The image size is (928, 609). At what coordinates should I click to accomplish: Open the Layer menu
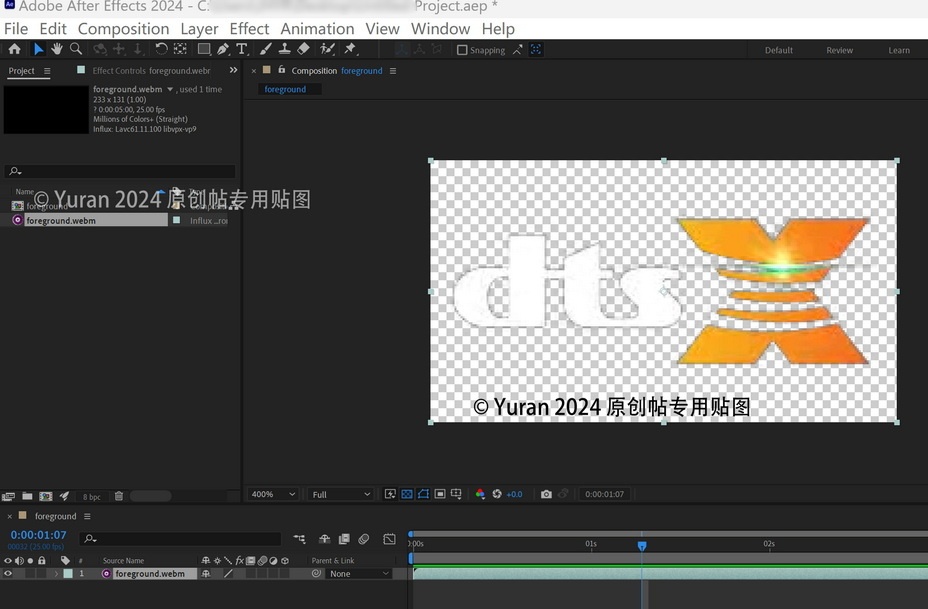[x=199, y=28]
